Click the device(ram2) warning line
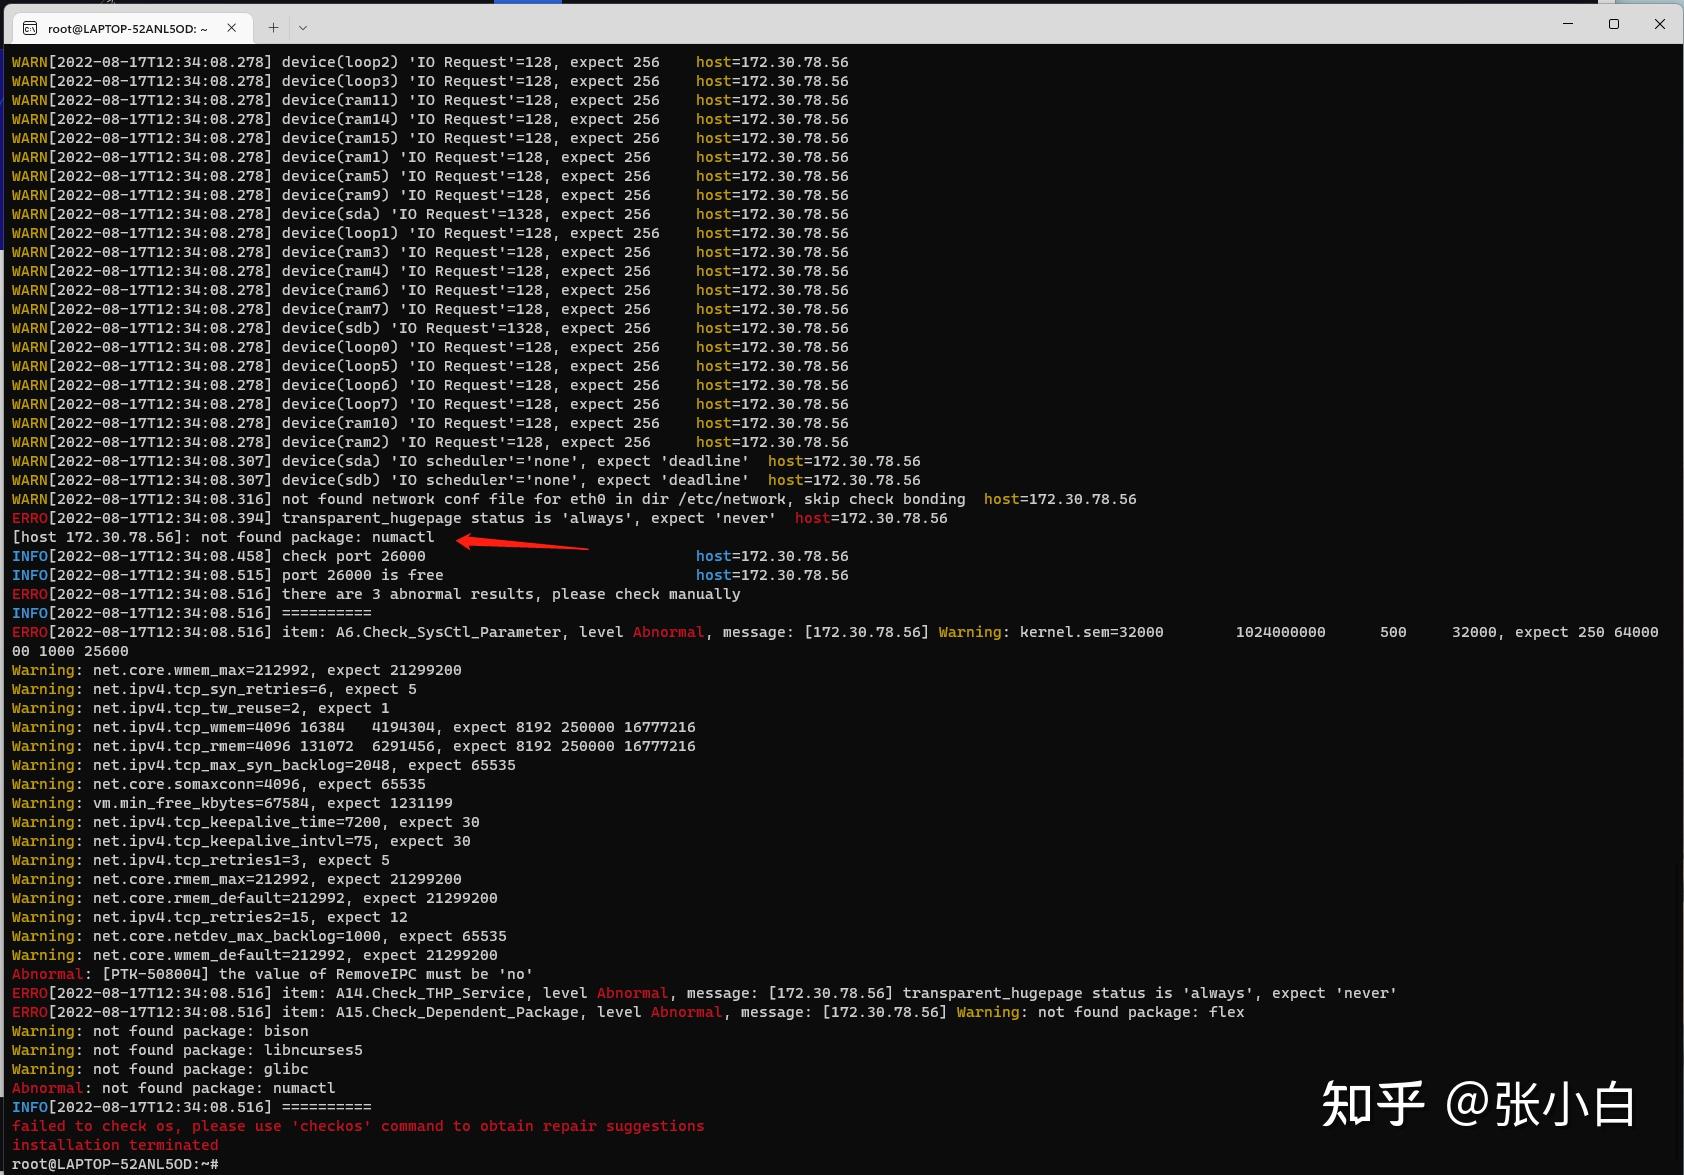Screen dimensions: 1684x1175 [x=430, y=442]
